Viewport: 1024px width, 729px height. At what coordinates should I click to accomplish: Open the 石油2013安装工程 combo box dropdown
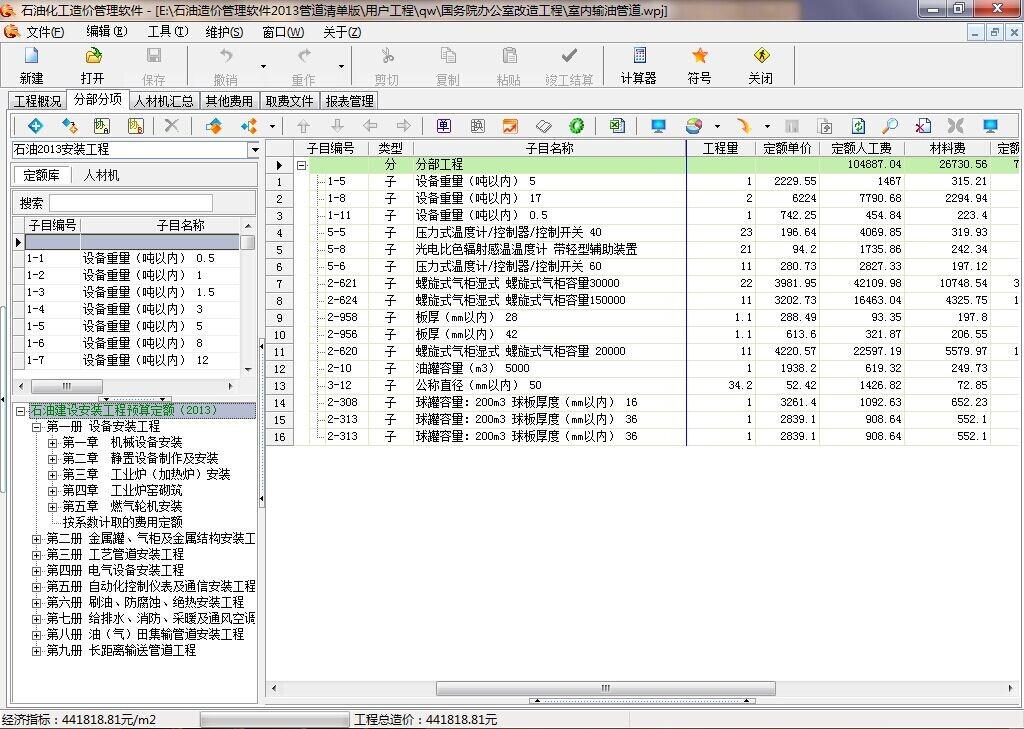coord(254,150)
